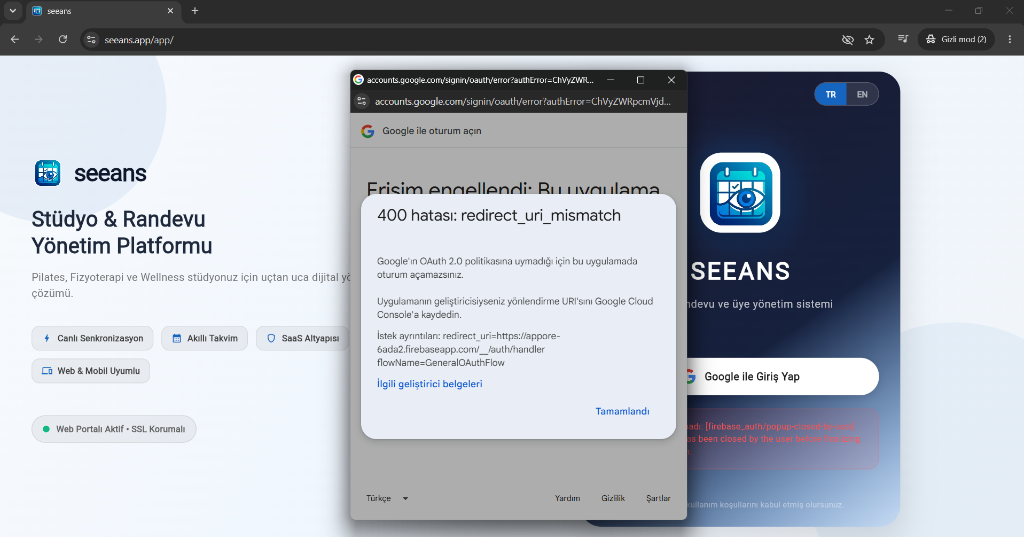Open the tab search dropdown arrow
1024x537 pixels.
point(12,11)
